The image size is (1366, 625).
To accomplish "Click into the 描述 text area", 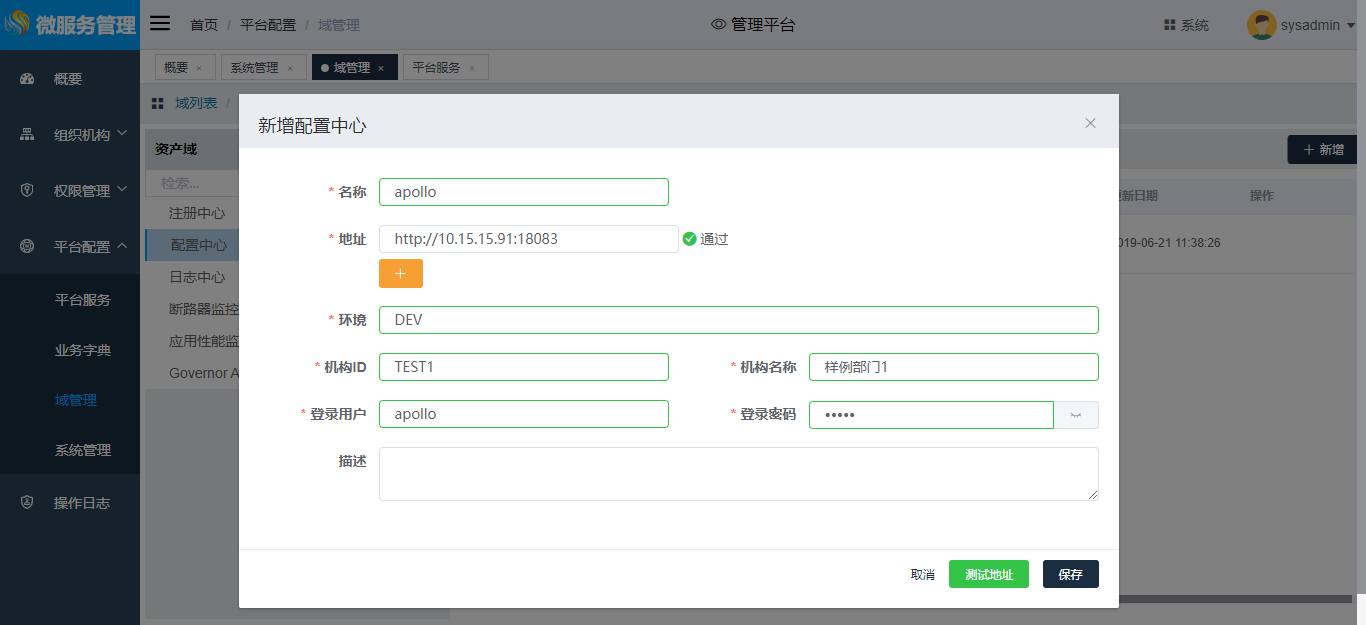I will [738, 473].
